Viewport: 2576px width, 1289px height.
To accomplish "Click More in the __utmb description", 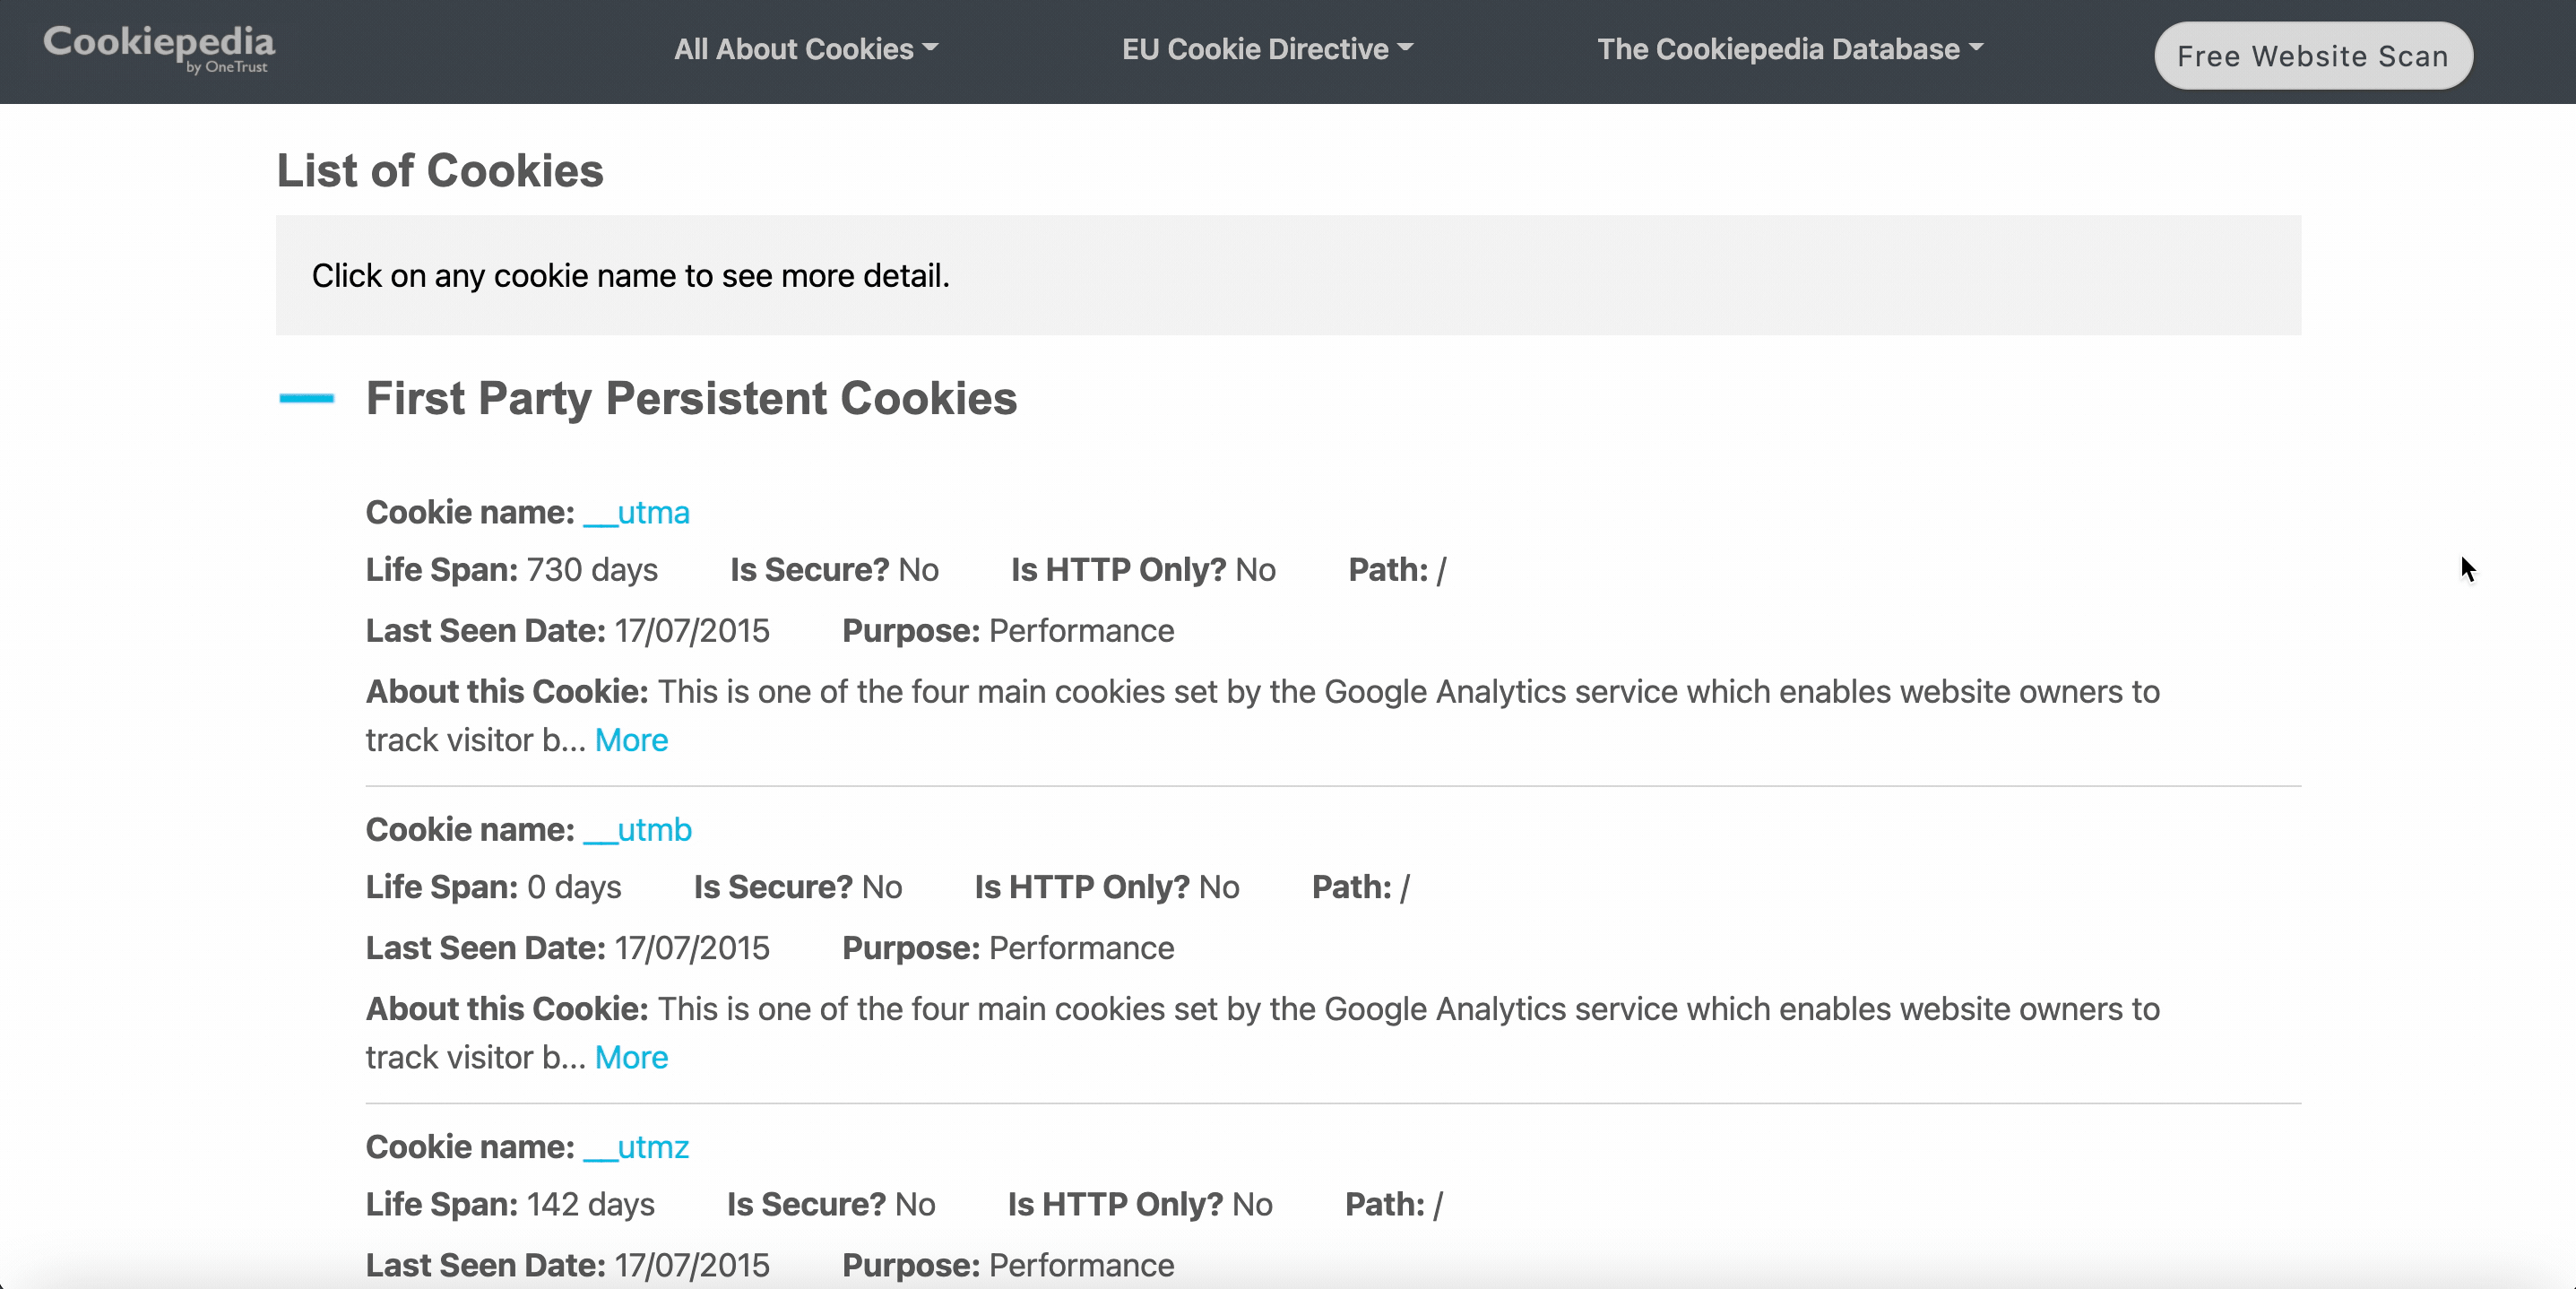I will tap(631, 1057).
